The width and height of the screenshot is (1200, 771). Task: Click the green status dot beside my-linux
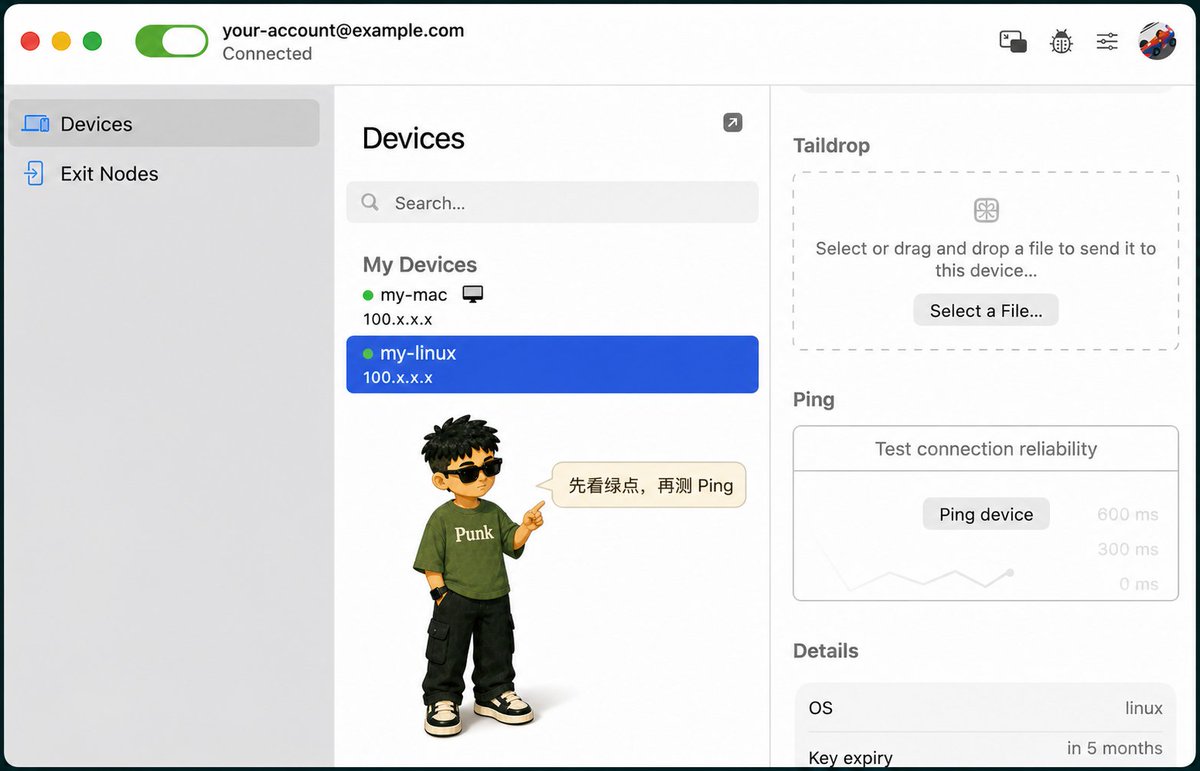tap(368, 353)
